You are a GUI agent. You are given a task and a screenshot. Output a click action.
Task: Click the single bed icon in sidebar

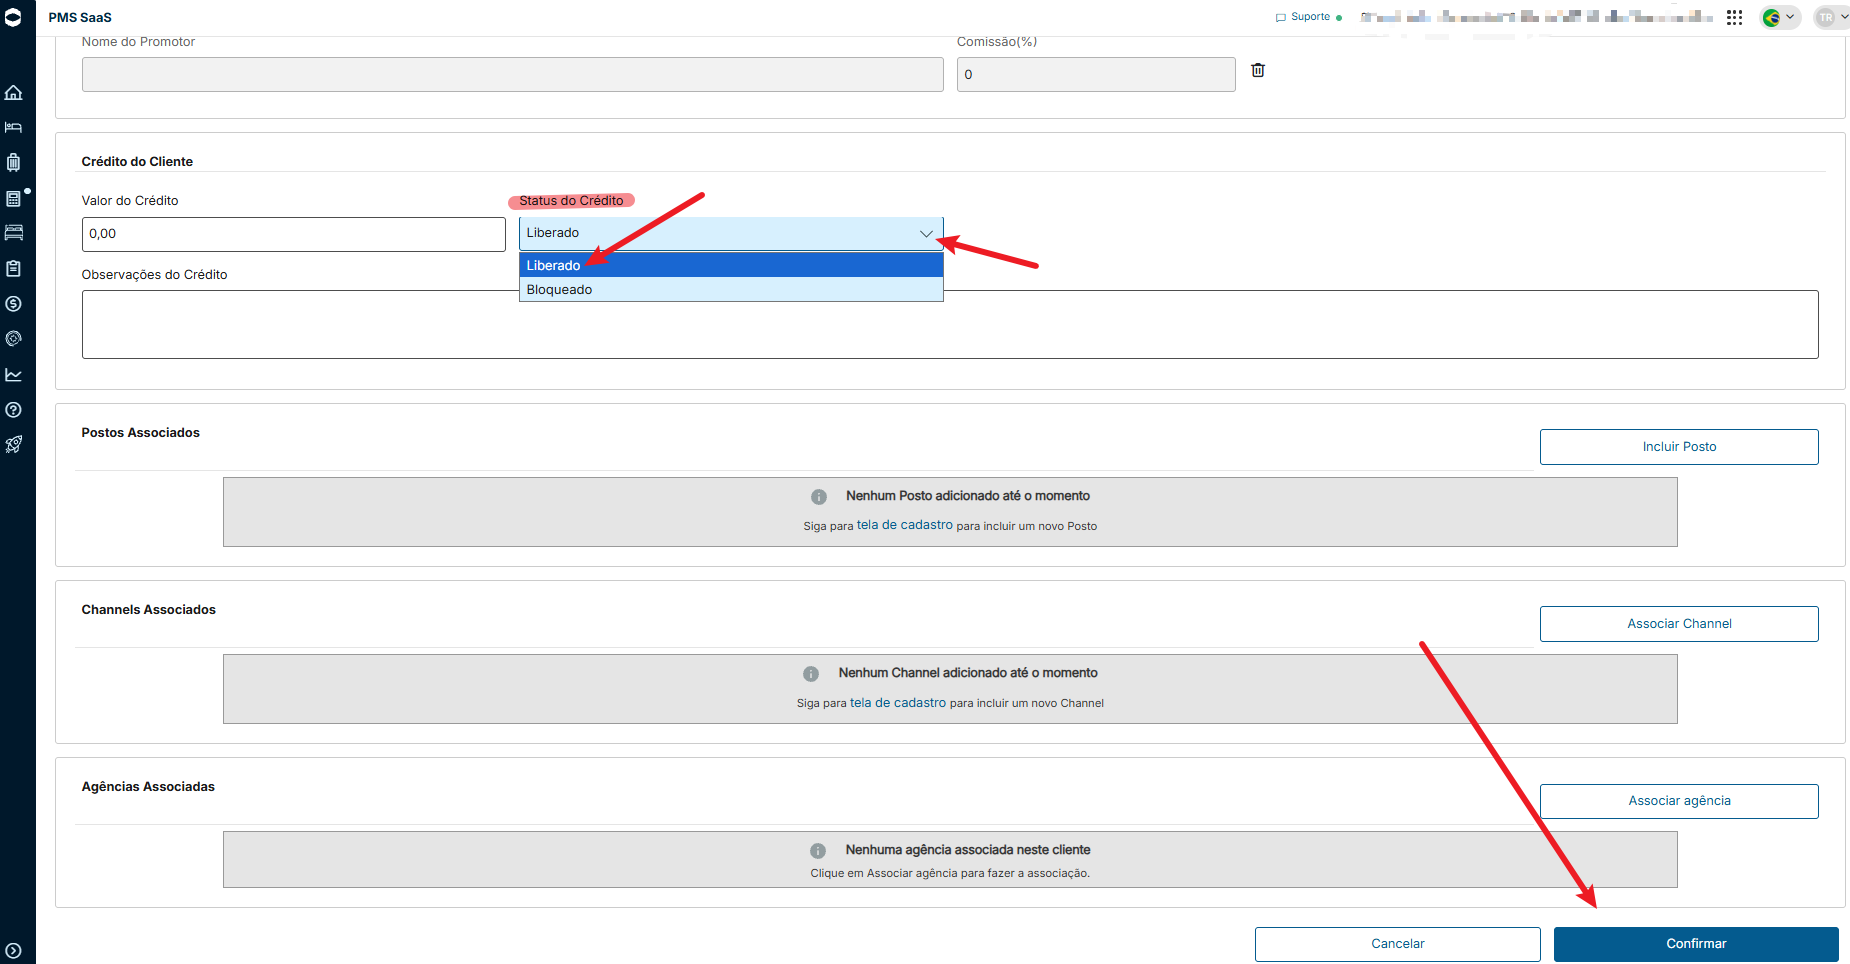(14, 128)
